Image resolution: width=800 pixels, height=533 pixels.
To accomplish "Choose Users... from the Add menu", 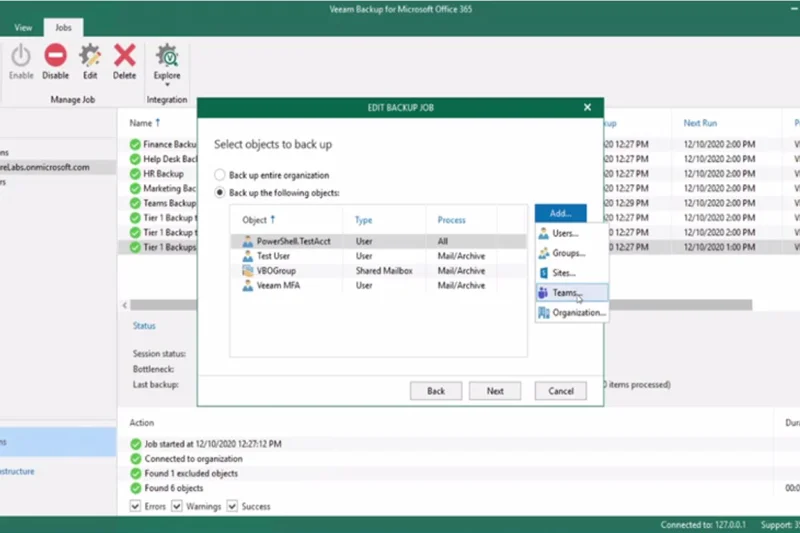I will click(571, 234).
